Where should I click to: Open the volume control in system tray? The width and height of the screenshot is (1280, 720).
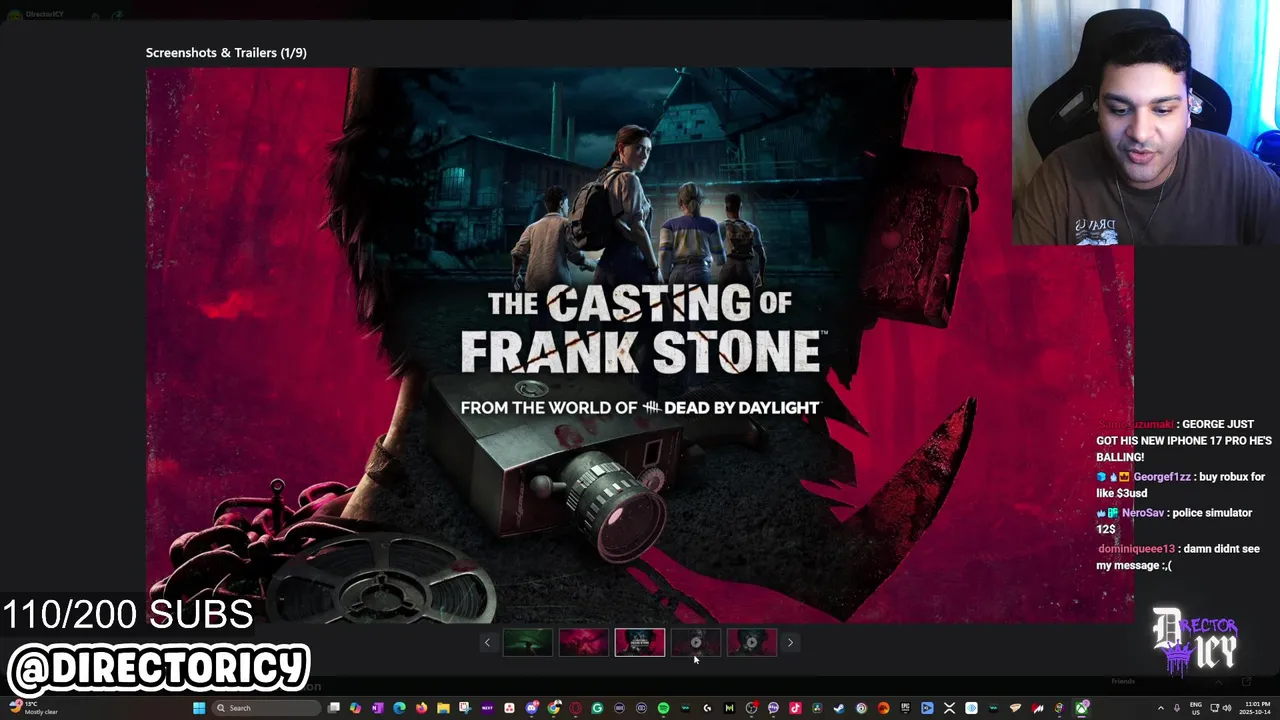[1227, 708]
